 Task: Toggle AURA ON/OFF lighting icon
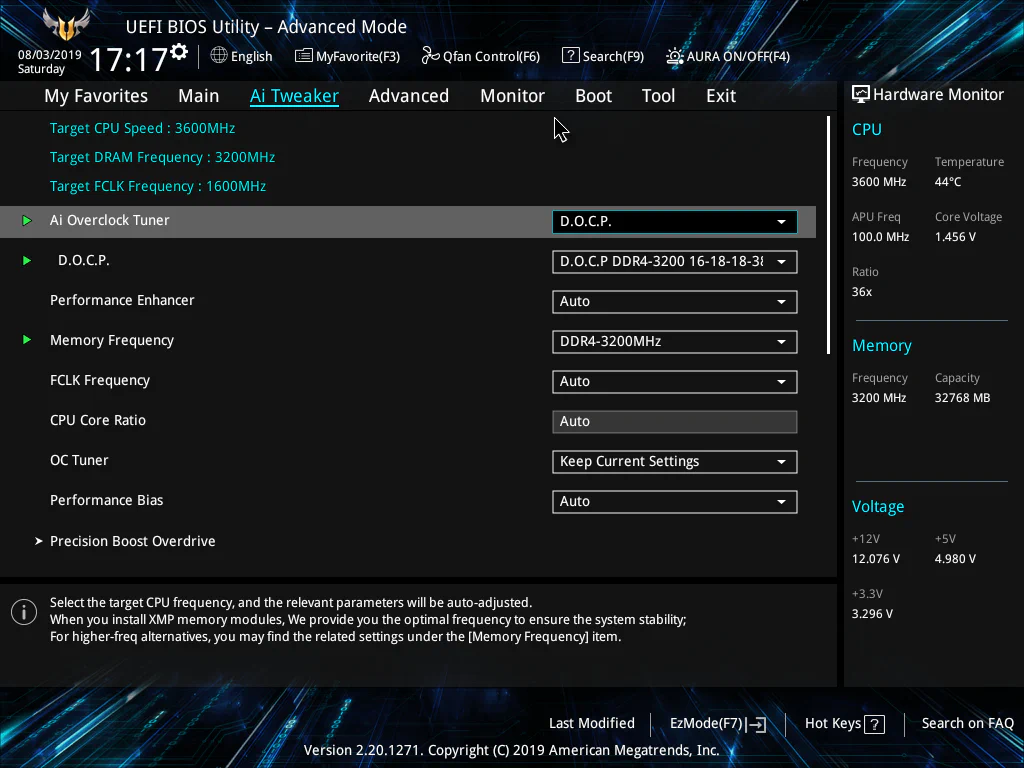(675, 56)
